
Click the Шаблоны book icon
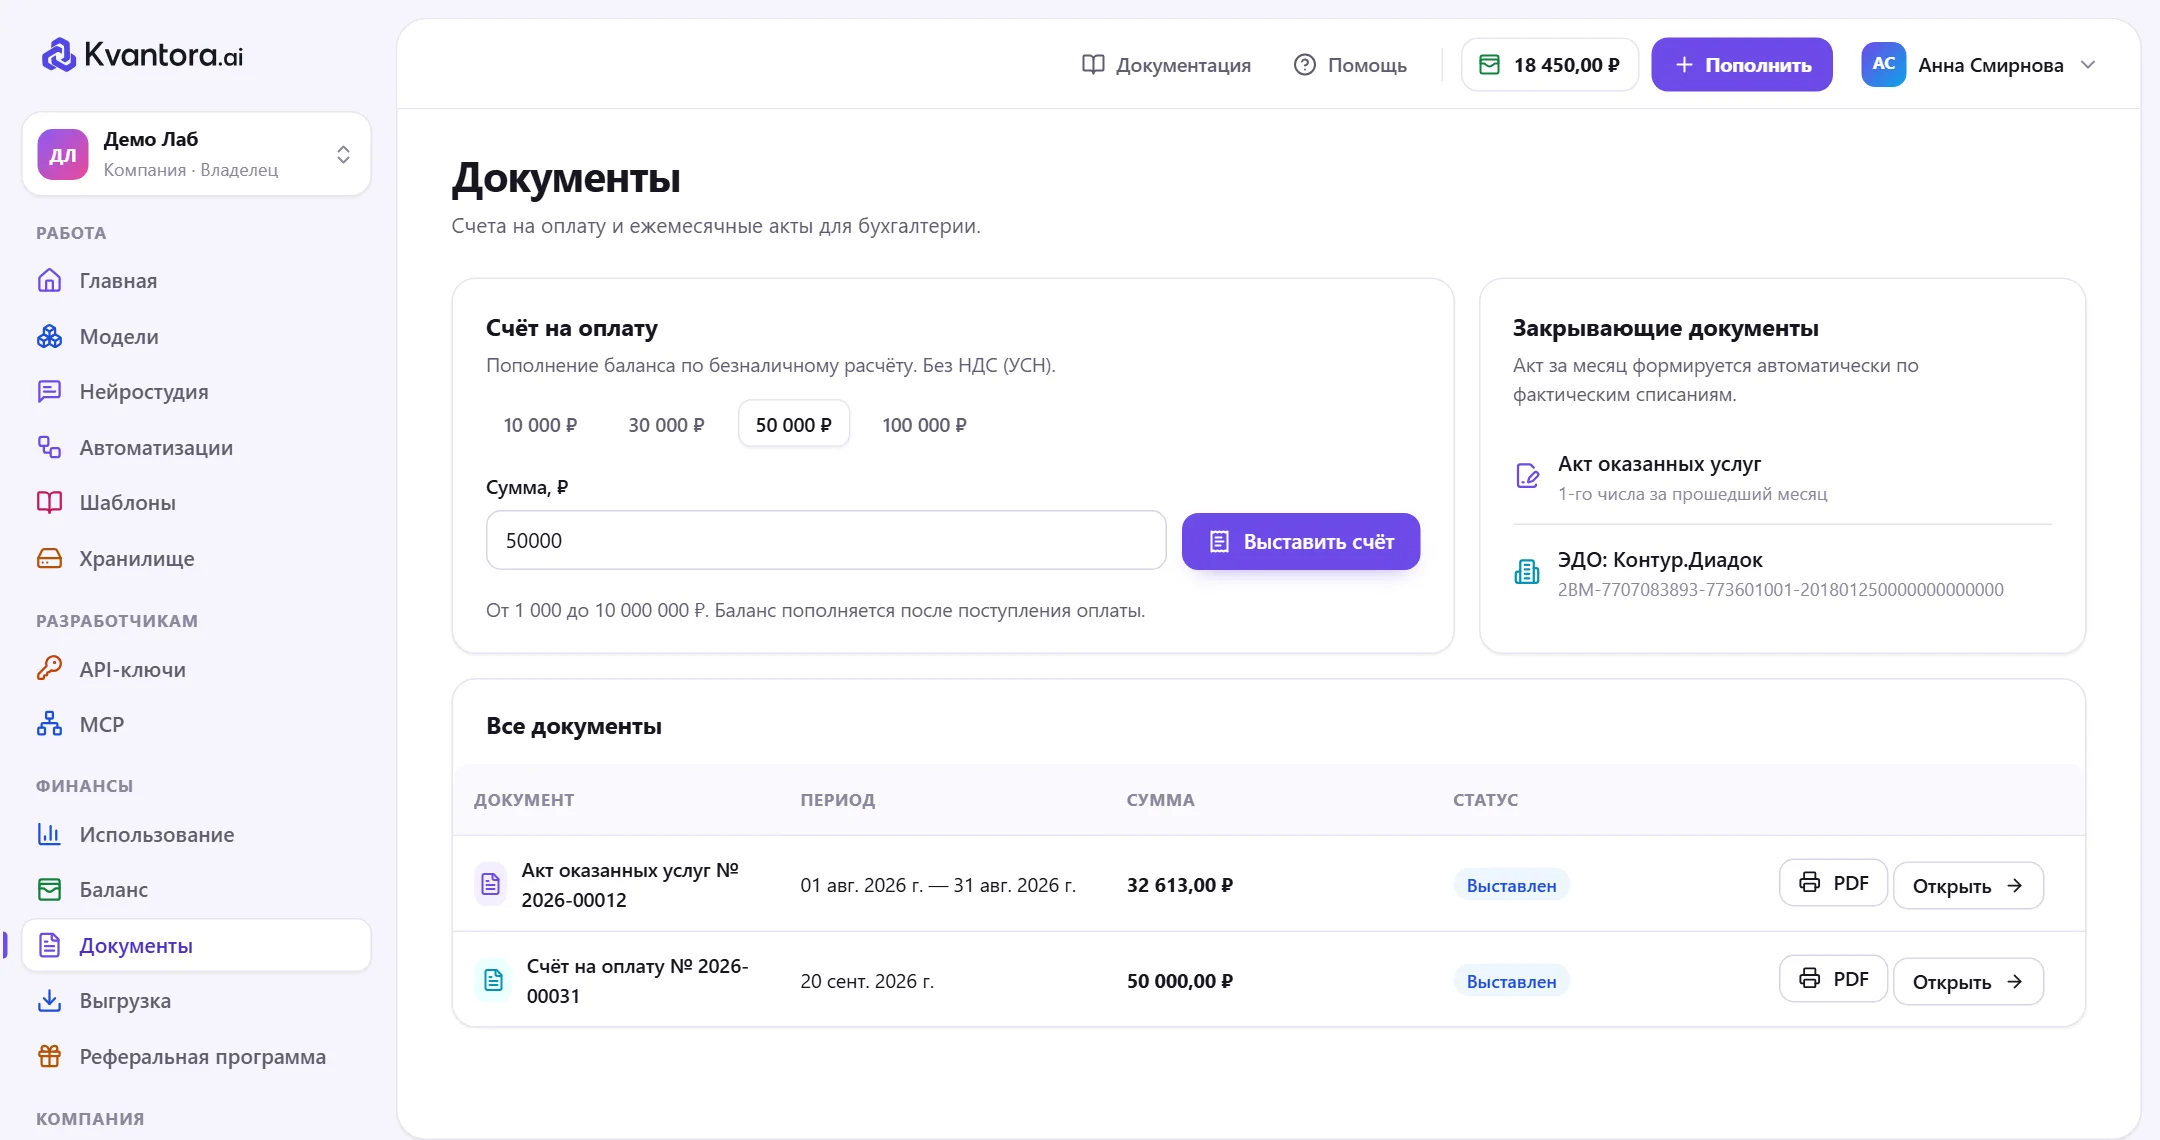click(49, 503)
